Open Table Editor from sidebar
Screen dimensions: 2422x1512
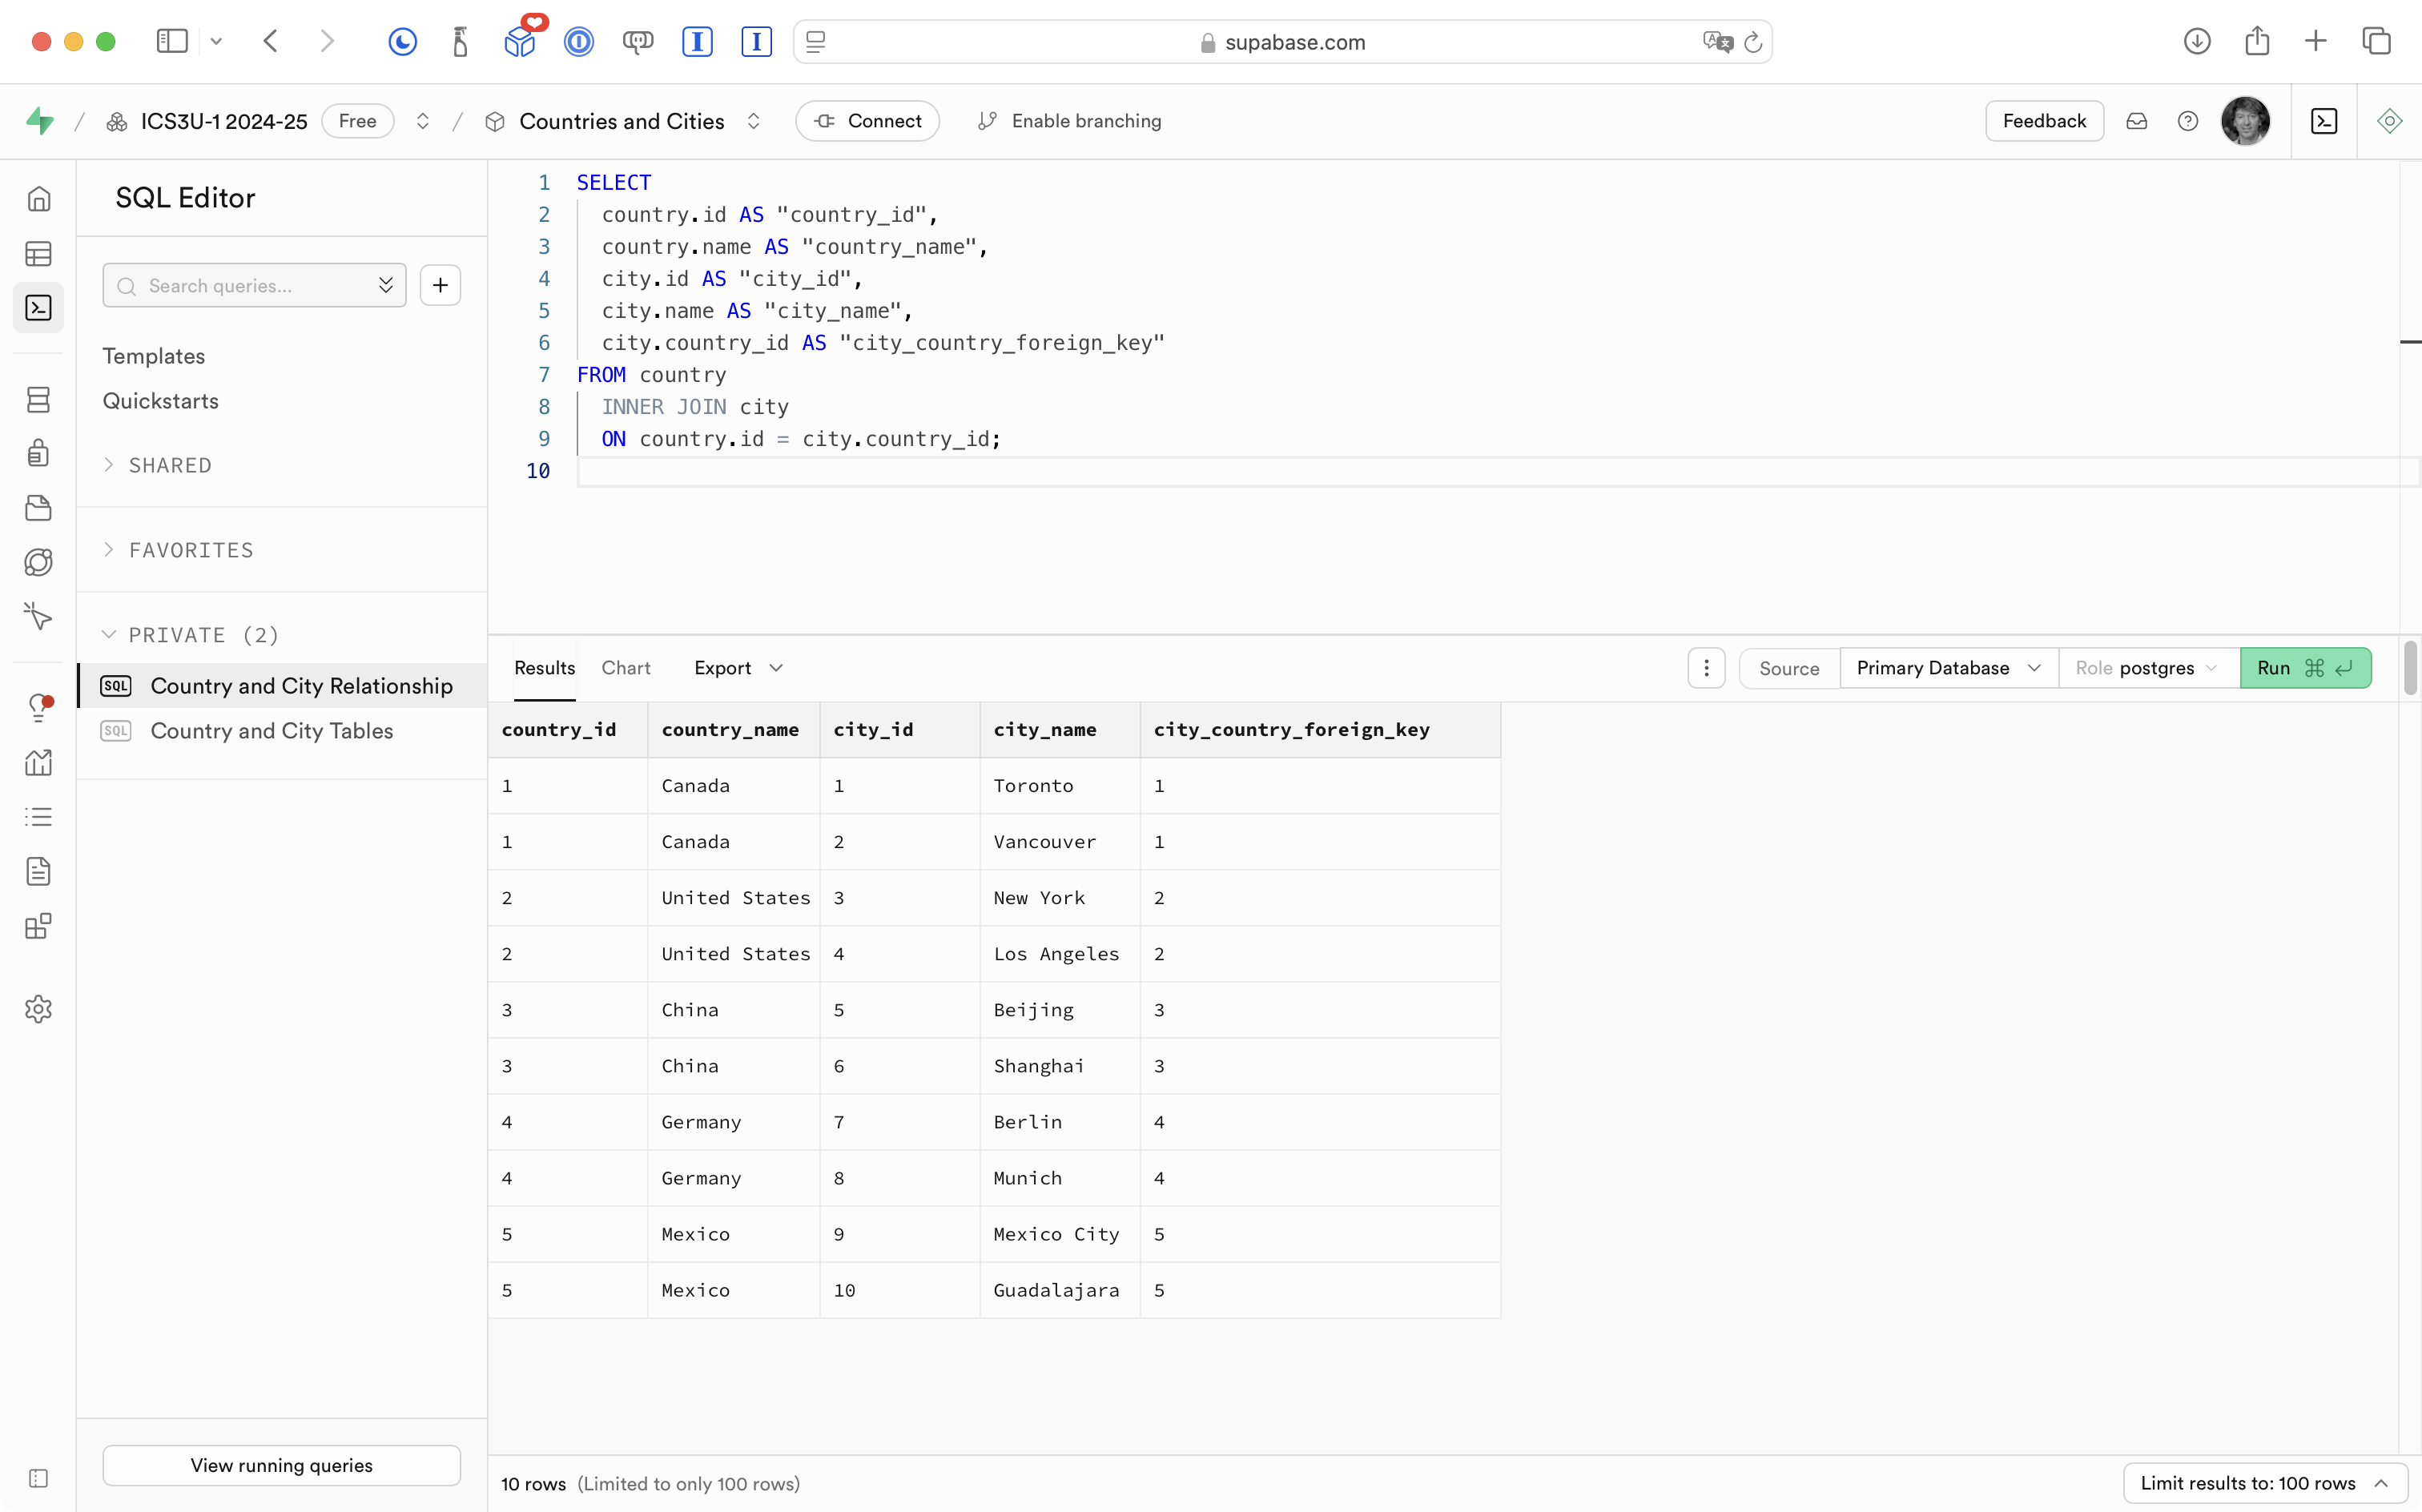pyautogui.click(x=38, y=254)
